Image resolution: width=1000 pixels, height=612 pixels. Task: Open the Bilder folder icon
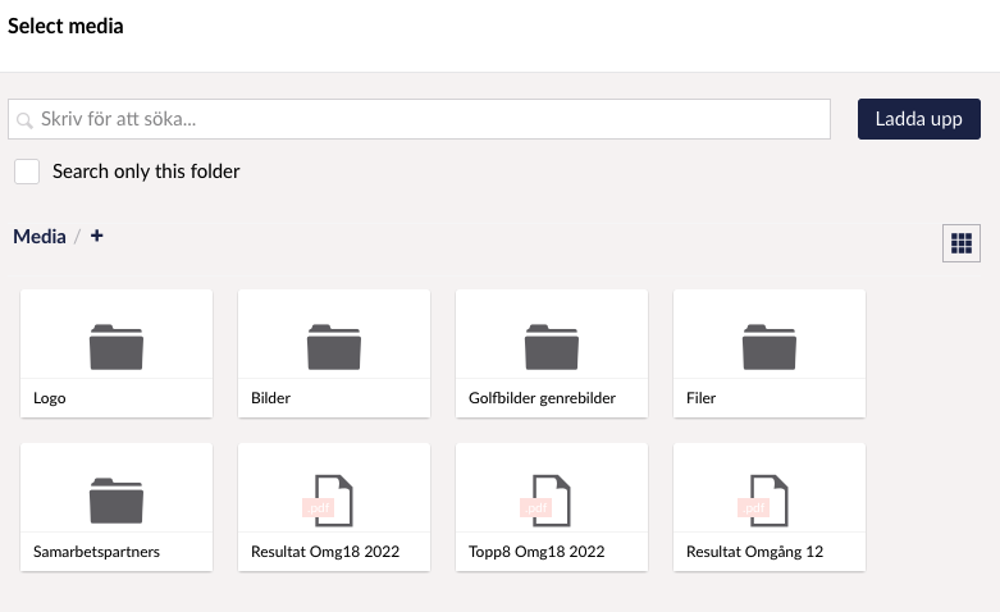(334, 347)
